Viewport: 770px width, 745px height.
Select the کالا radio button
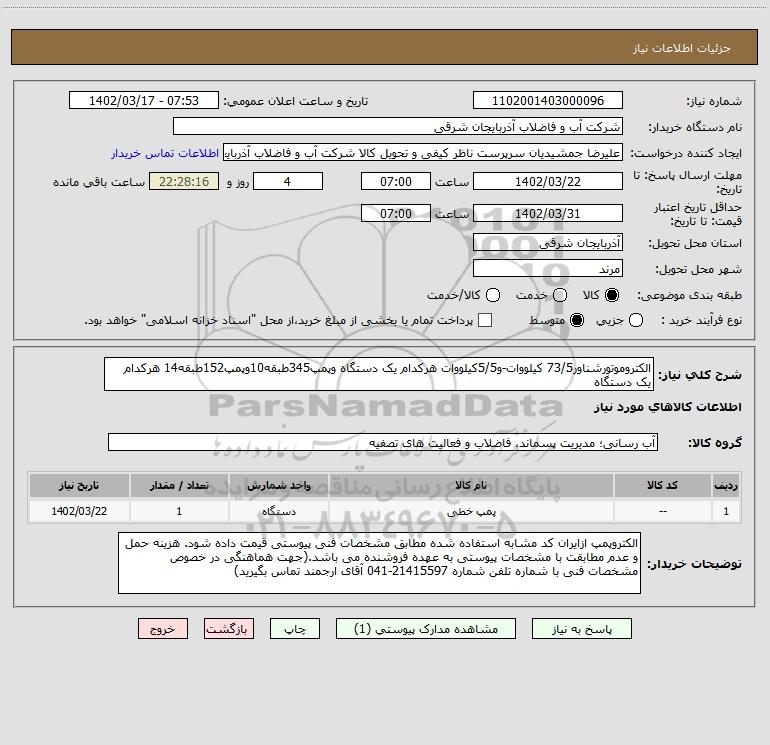pos(612,295)
